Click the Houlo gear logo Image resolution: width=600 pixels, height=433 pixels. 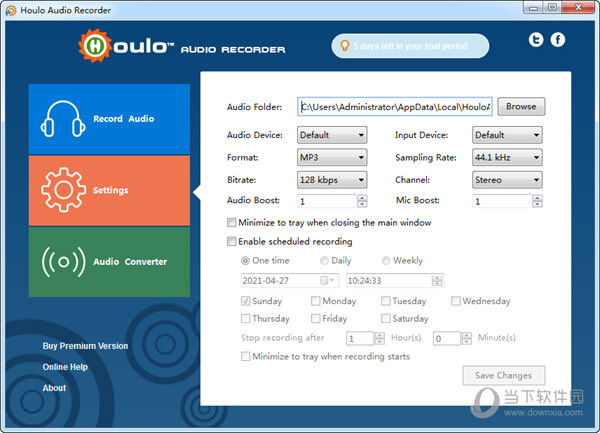coord(95,46)
